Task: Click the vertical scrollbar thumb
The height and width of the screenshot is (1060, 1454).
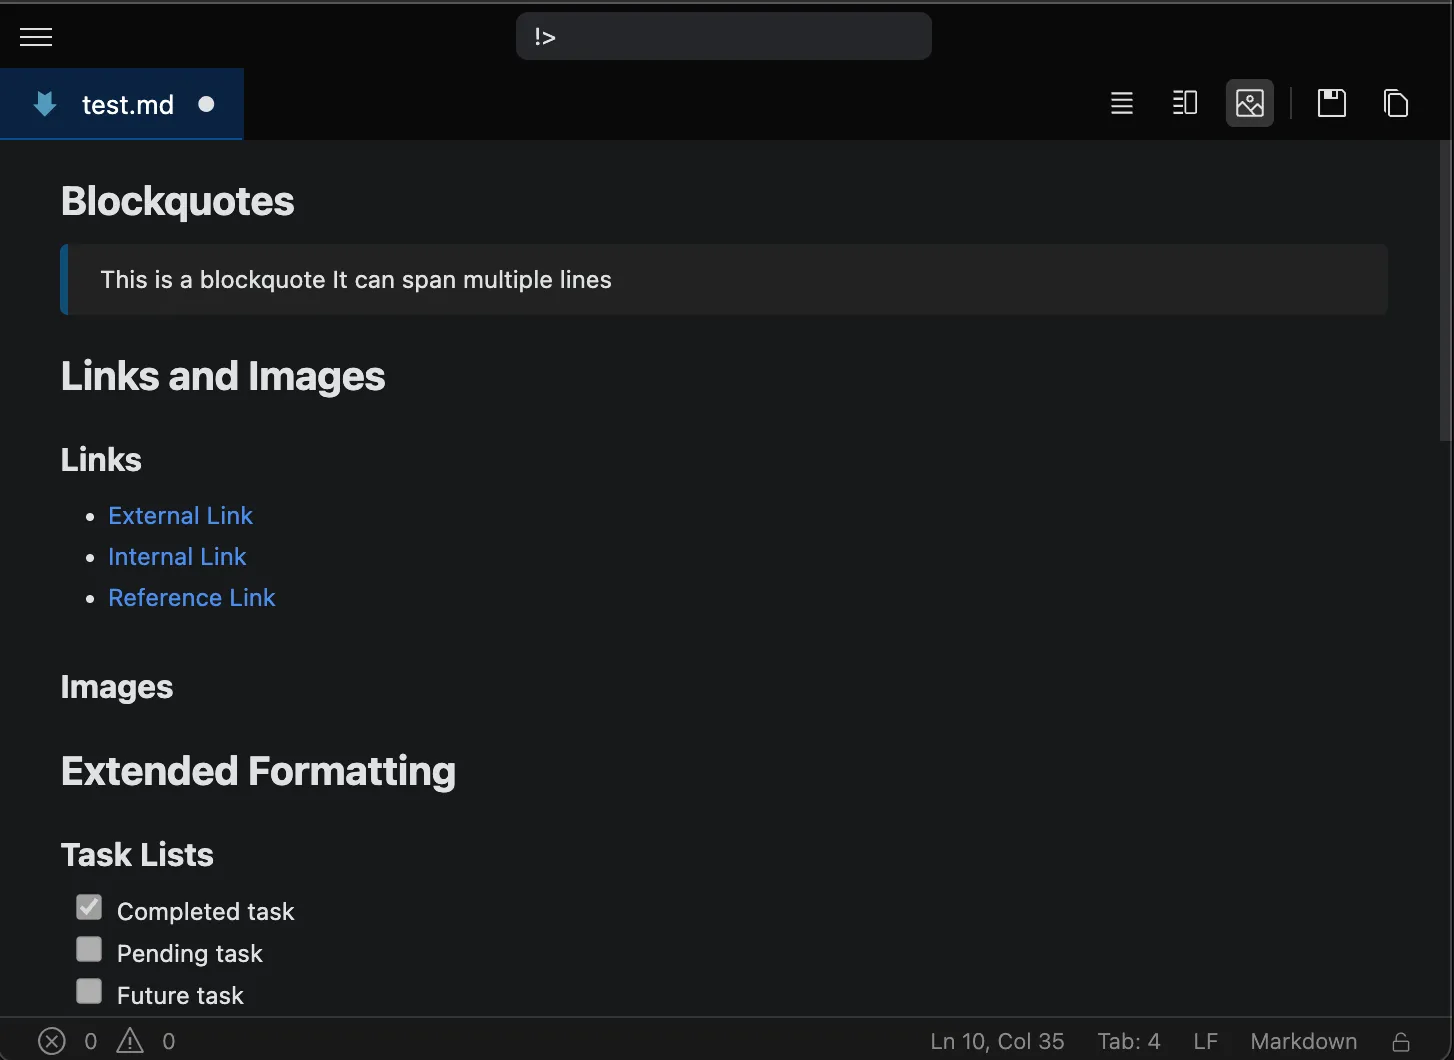Action: click(1445, 290)
